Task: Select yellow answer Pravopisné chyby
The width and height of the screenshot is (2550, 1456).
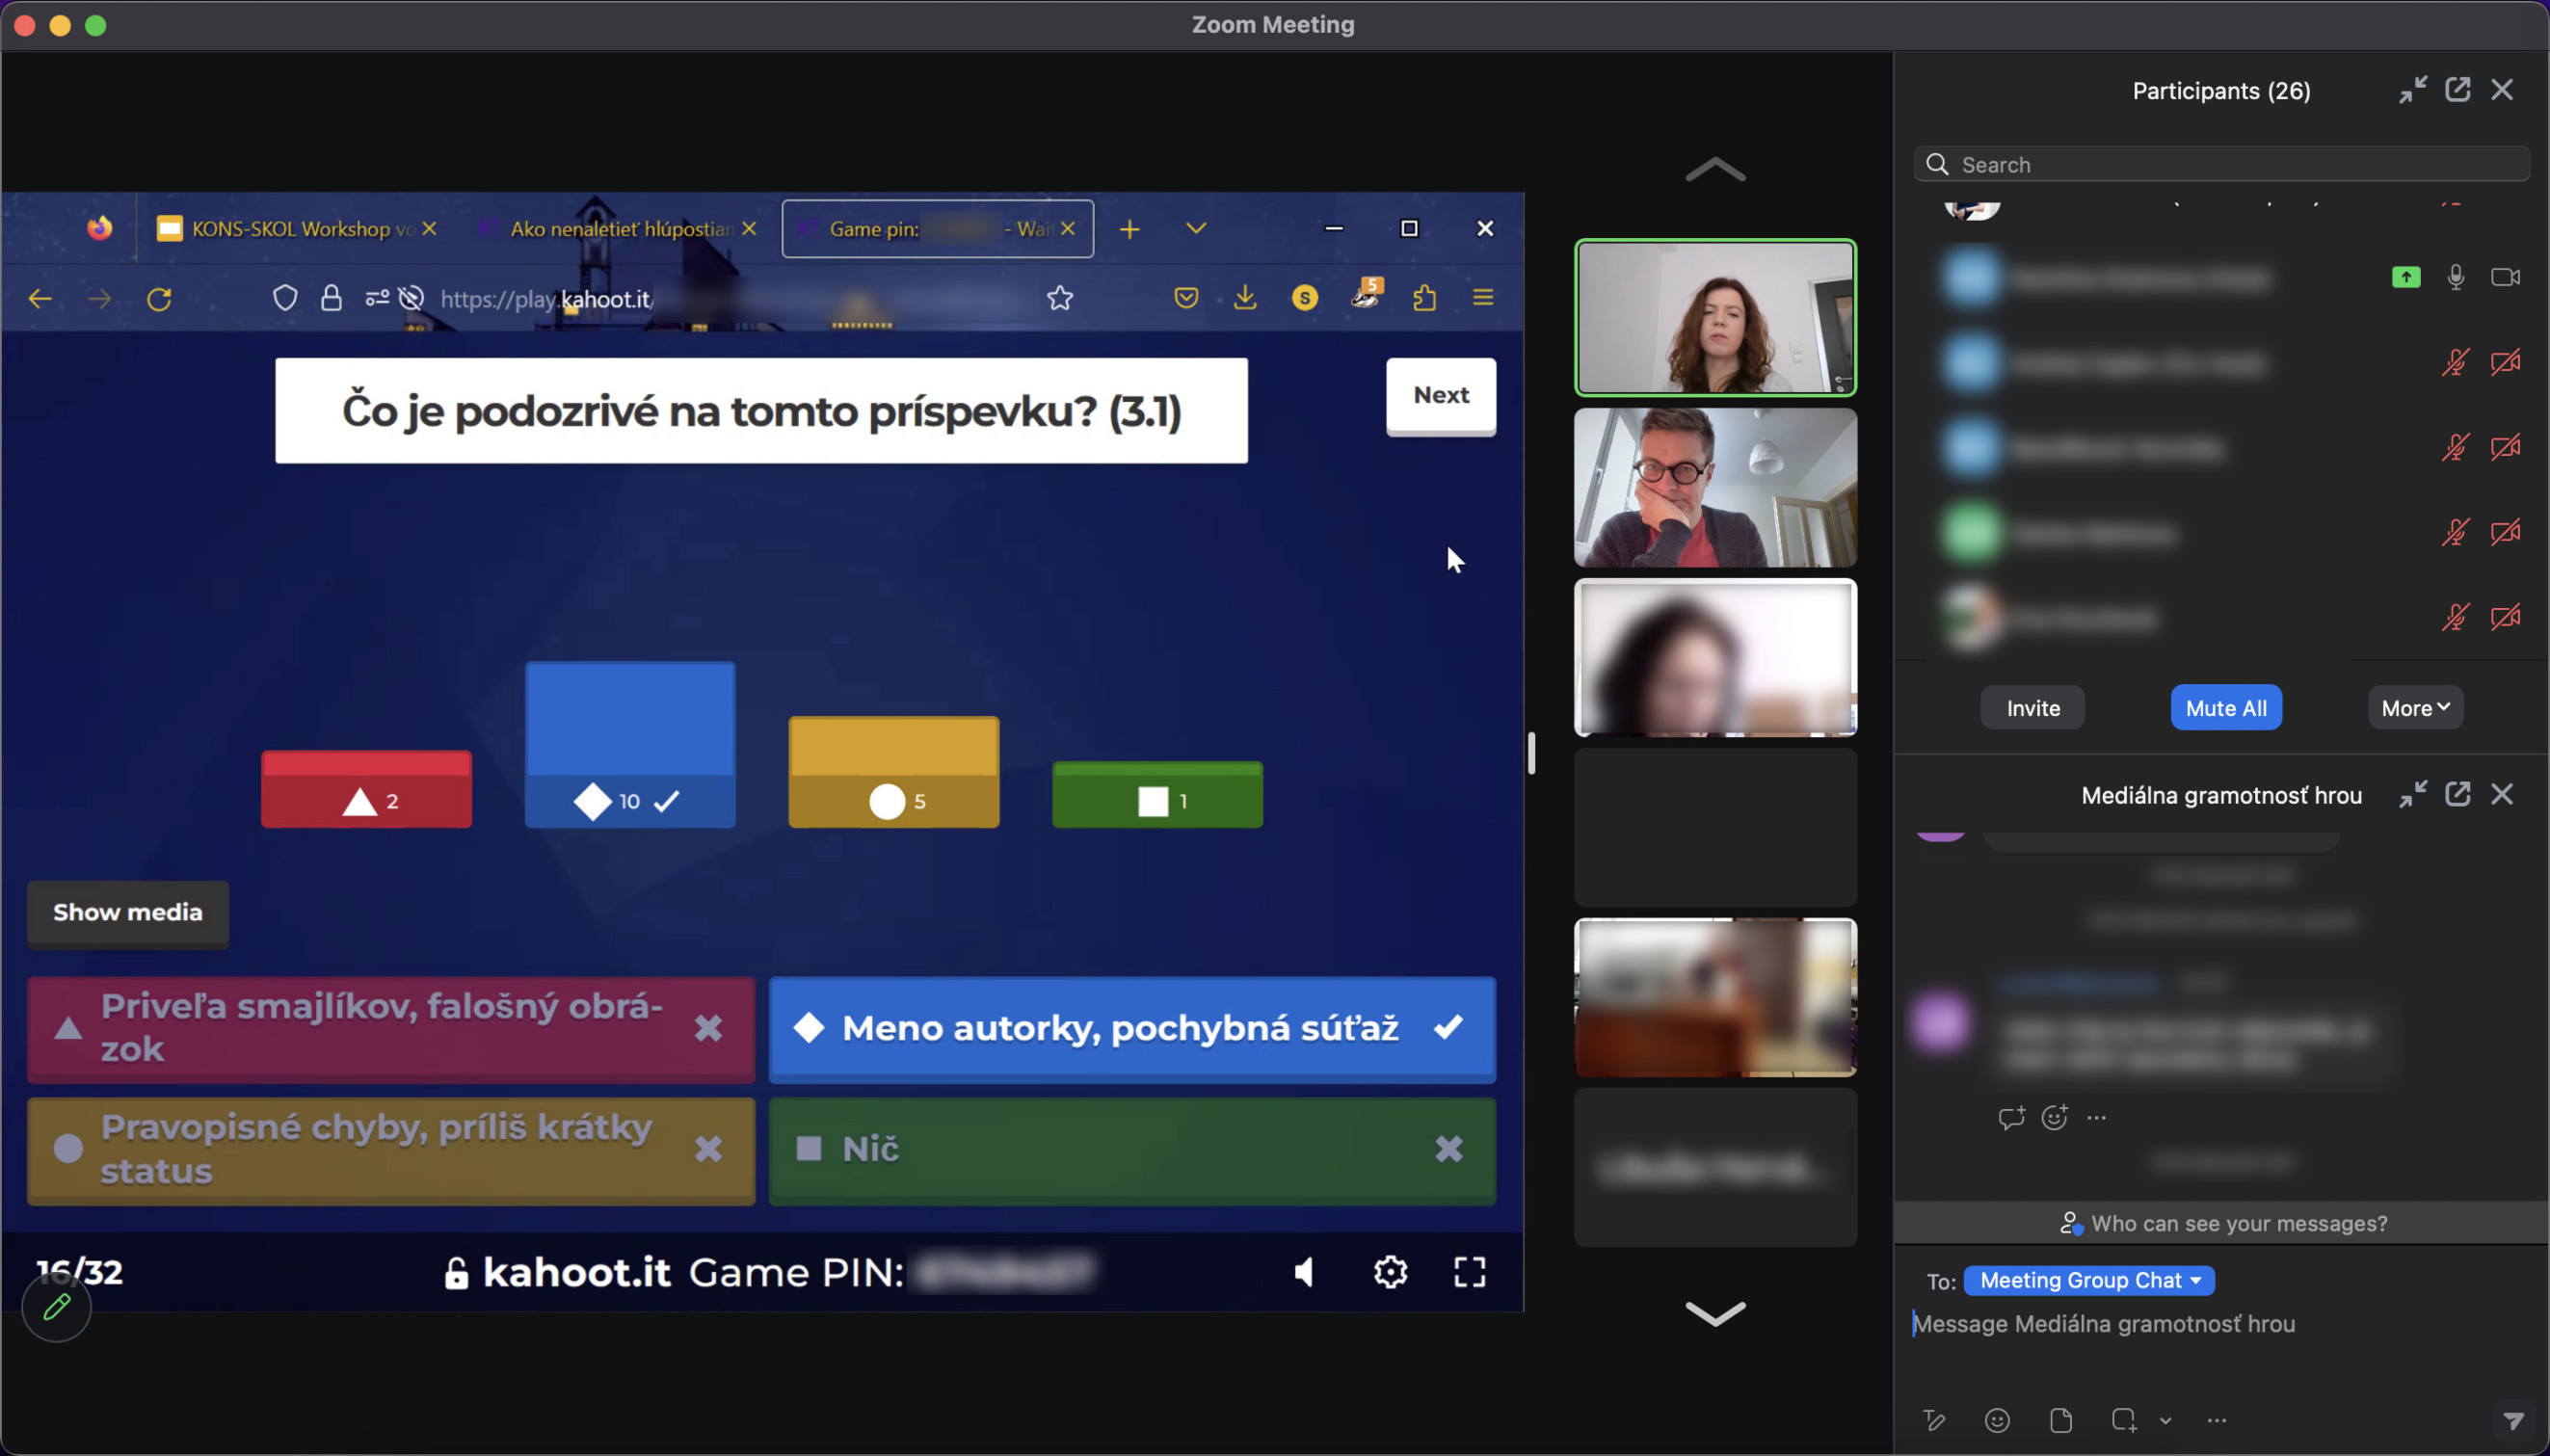Action: point(391,1149)
